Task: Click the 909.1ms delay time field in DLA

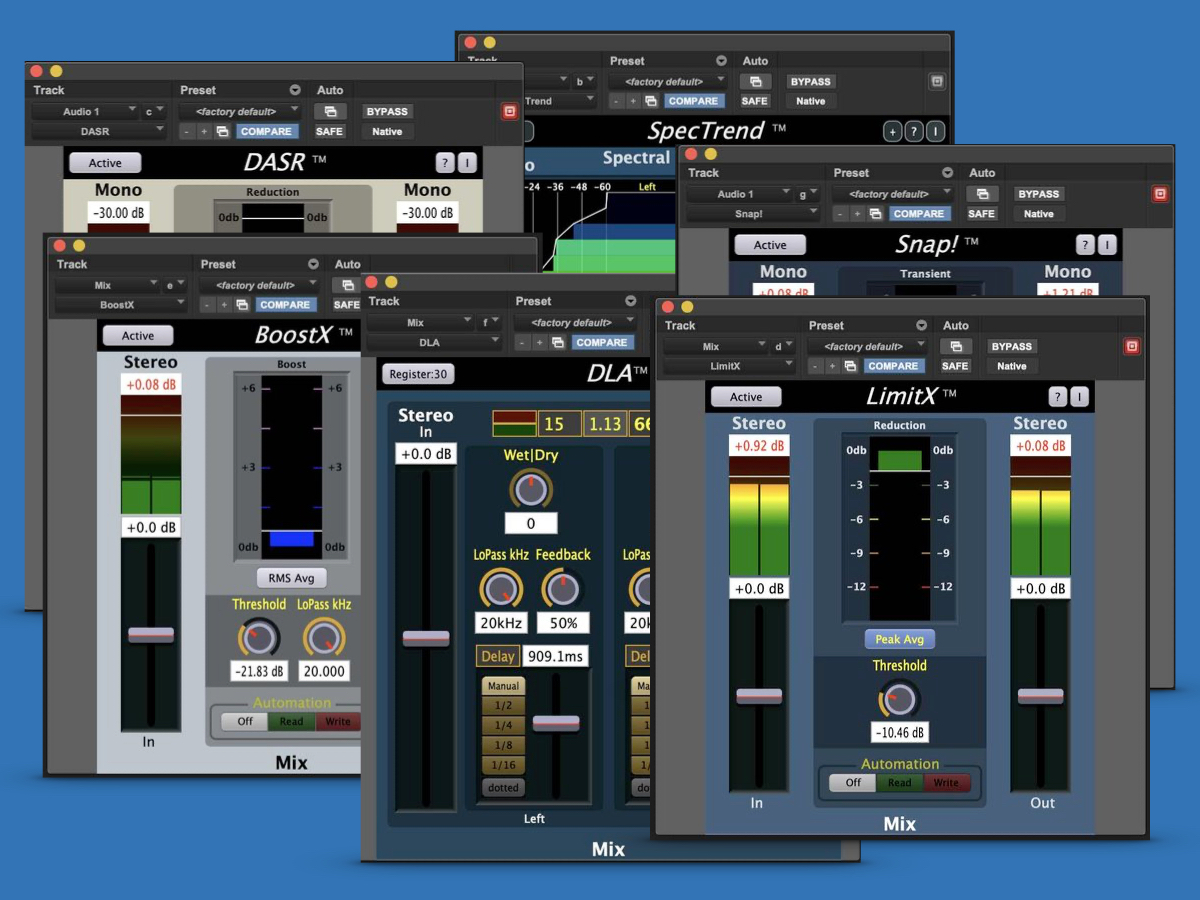Action: point(556,656)
